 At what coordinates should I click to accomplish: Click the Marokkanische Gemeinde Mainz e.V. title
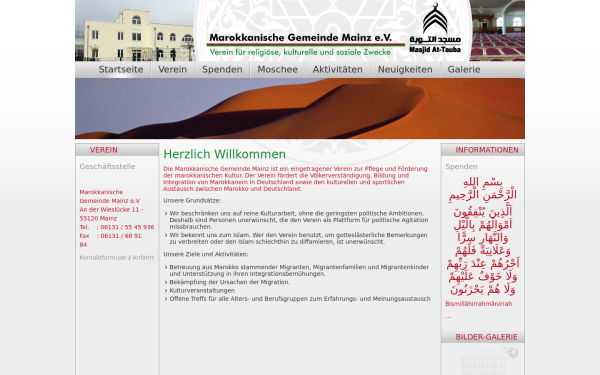pos(300,38)
